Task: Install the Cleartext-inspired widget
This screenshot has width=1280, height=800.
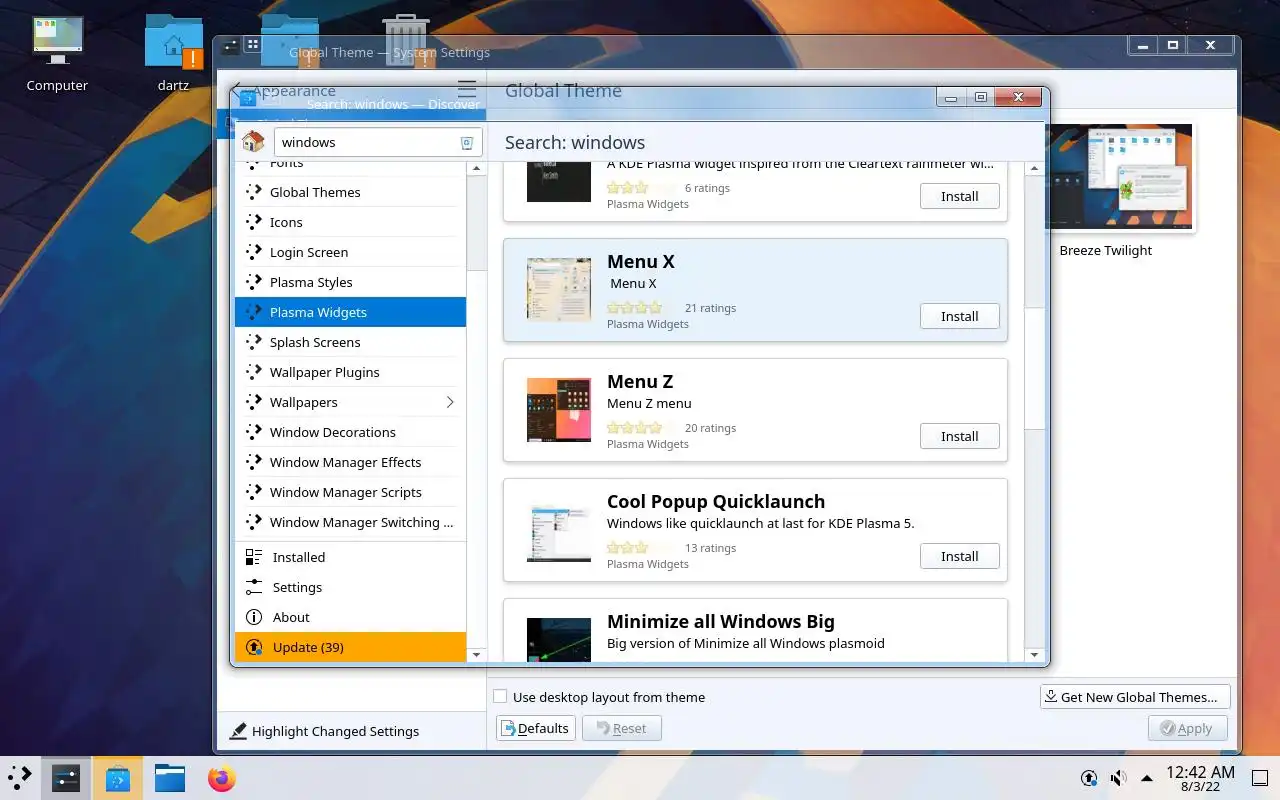Action: click(959, 196)
